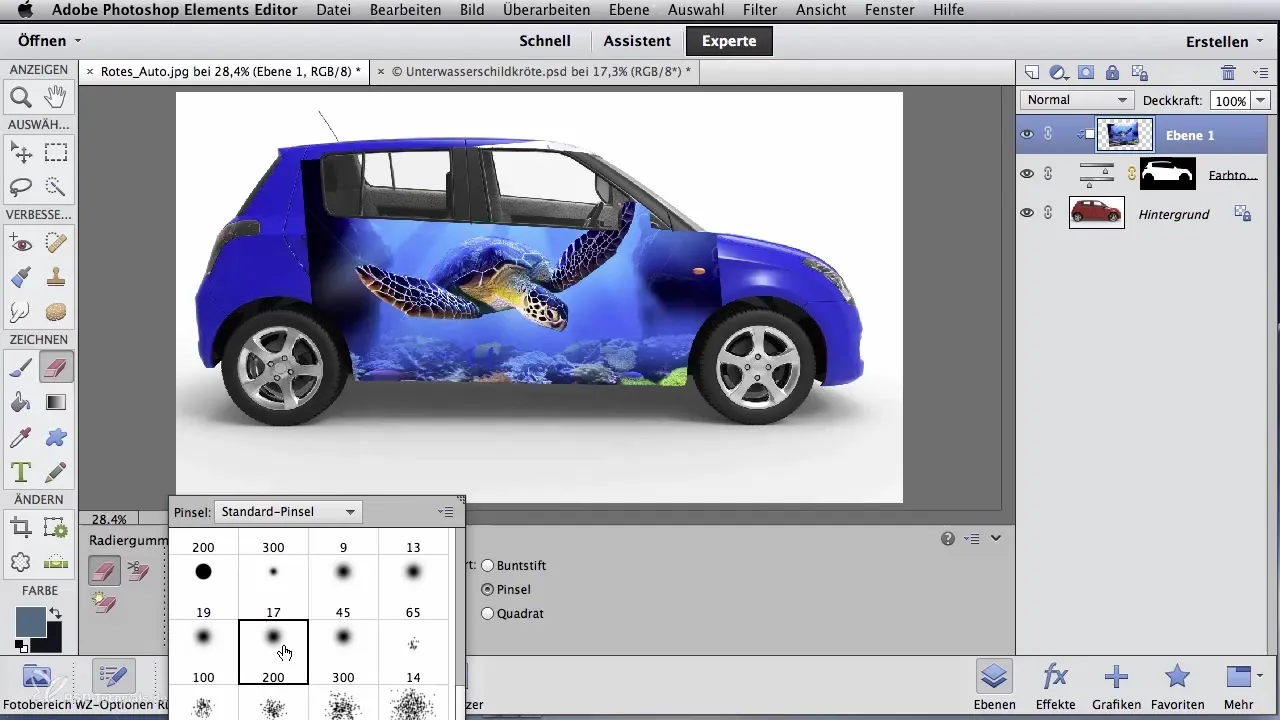Select the Quick Selection tool
The image size is (1280, 720).
[x=56, y=186]
